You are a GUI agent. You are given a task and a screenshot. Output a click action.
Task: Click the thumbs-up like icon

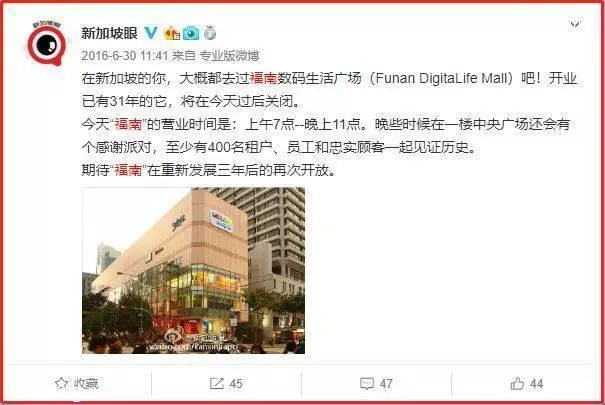tap(517, 383)
